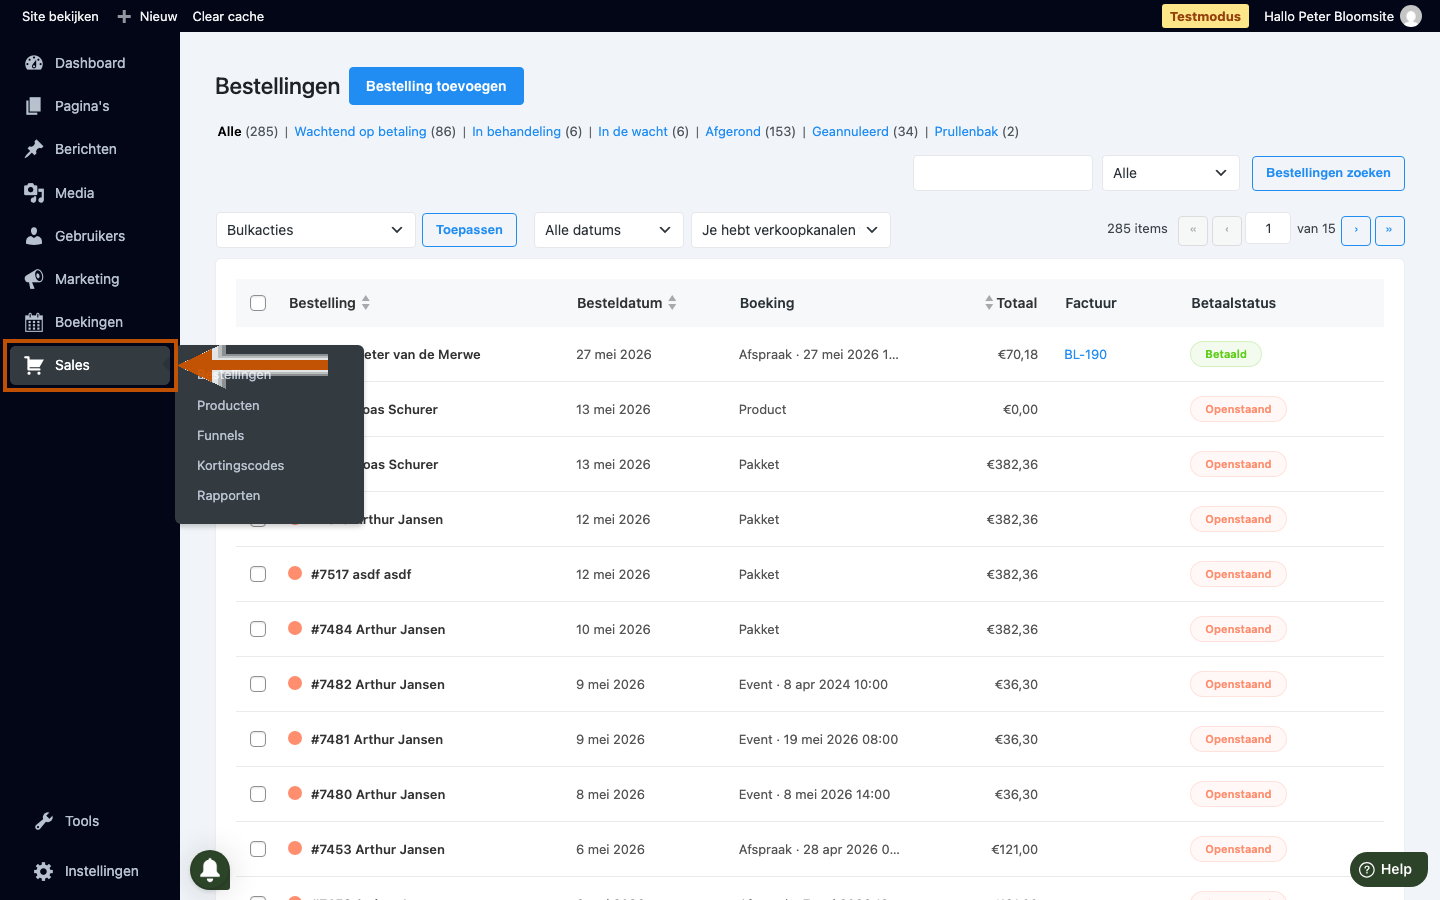Select order #7517 asdf asdf checkbox
Image resolution: width=1440 pixels, height=900 pixels.
[x=258, y=574]
